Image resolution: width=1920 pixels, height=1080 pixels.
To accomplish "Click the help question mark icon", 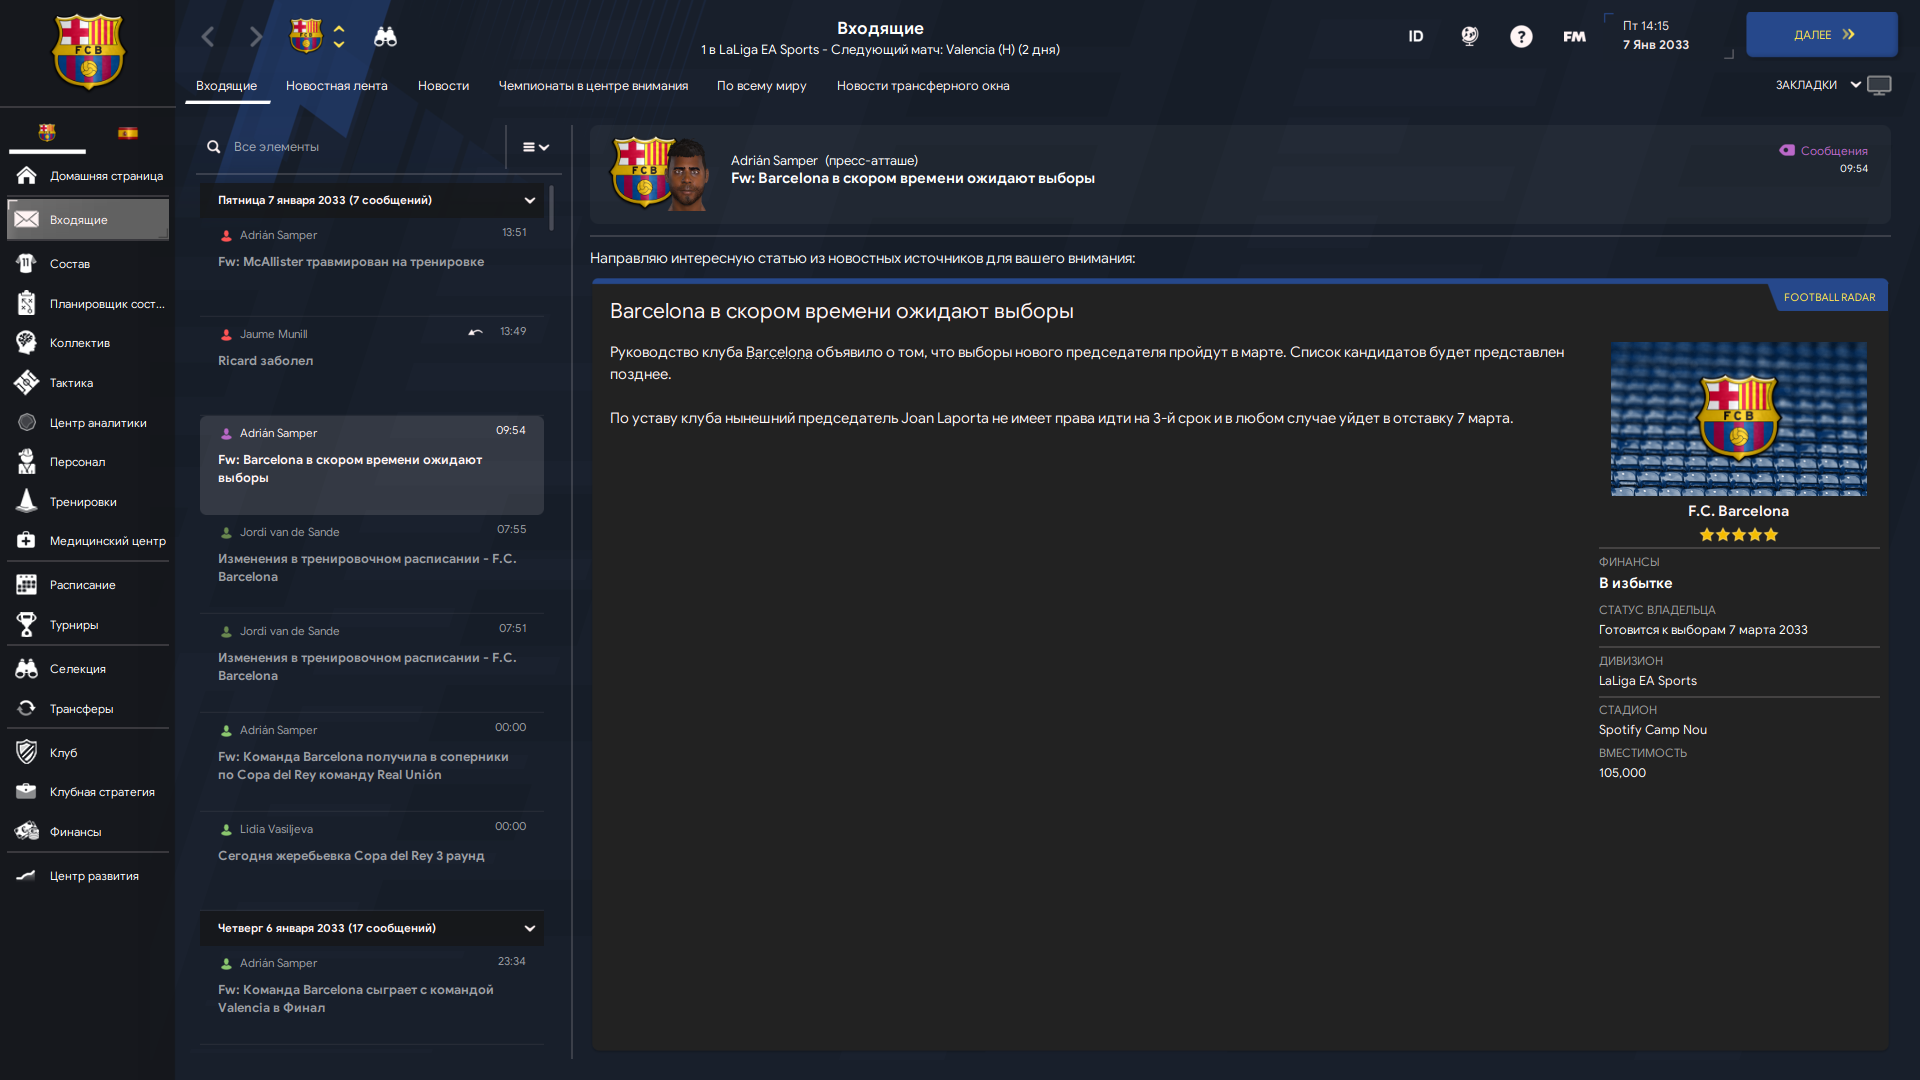I will point(1521,37).
